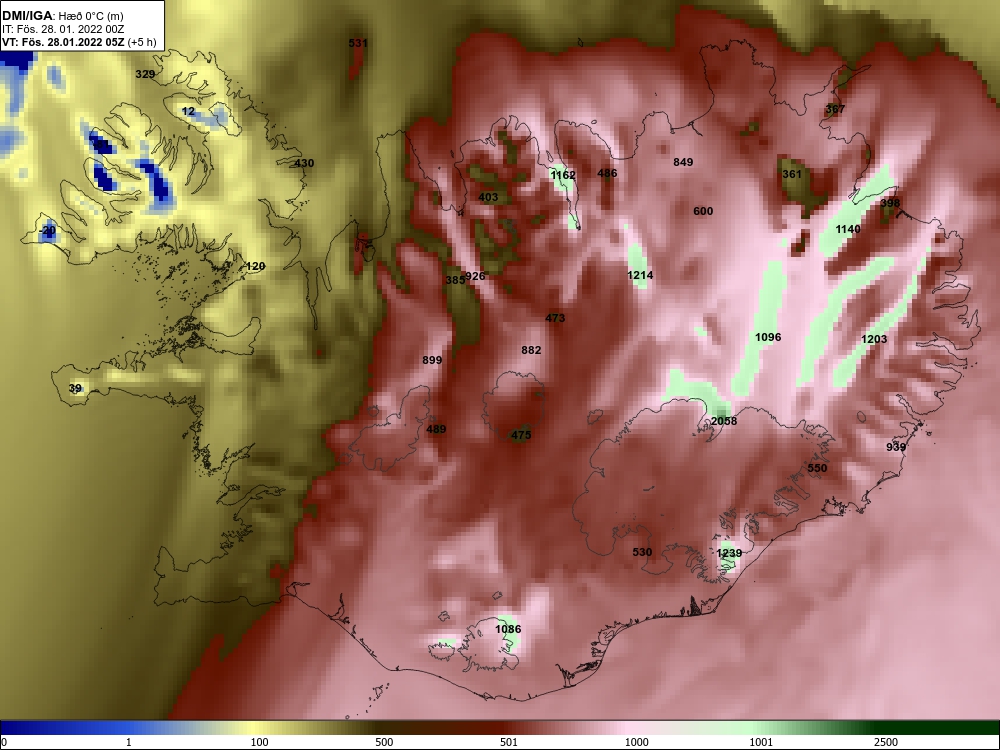Click the map value 1096
This screenshot has height=750, width=1000.
[x=768, y=337]
